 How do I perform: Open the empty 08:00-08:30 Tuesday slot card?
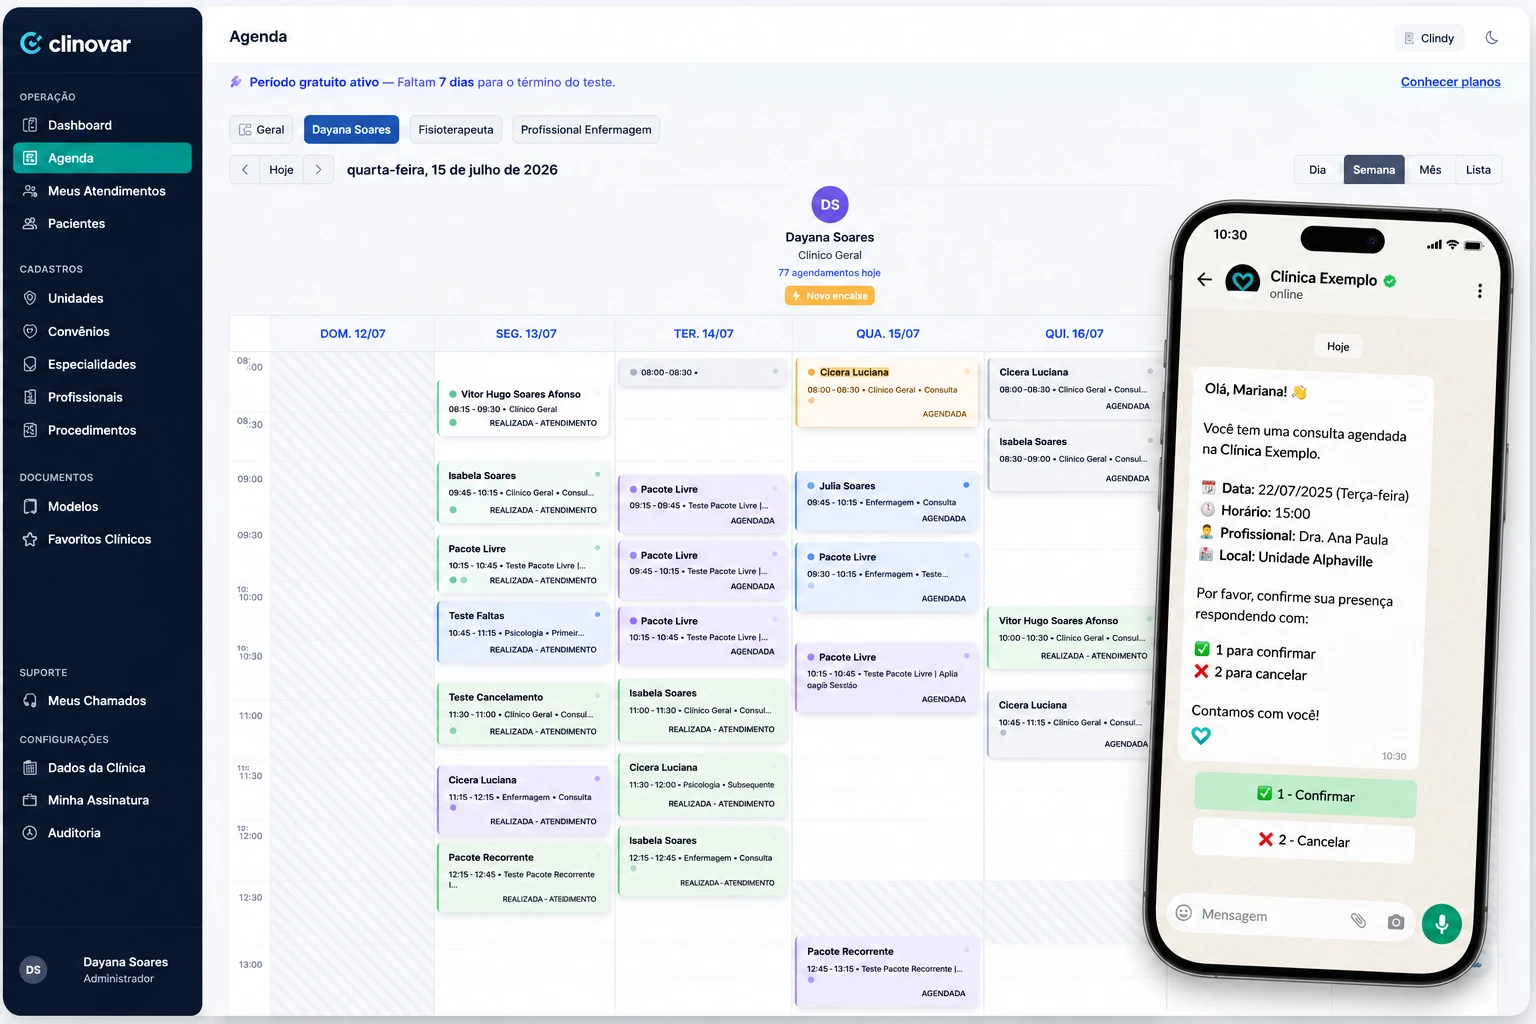703,372
